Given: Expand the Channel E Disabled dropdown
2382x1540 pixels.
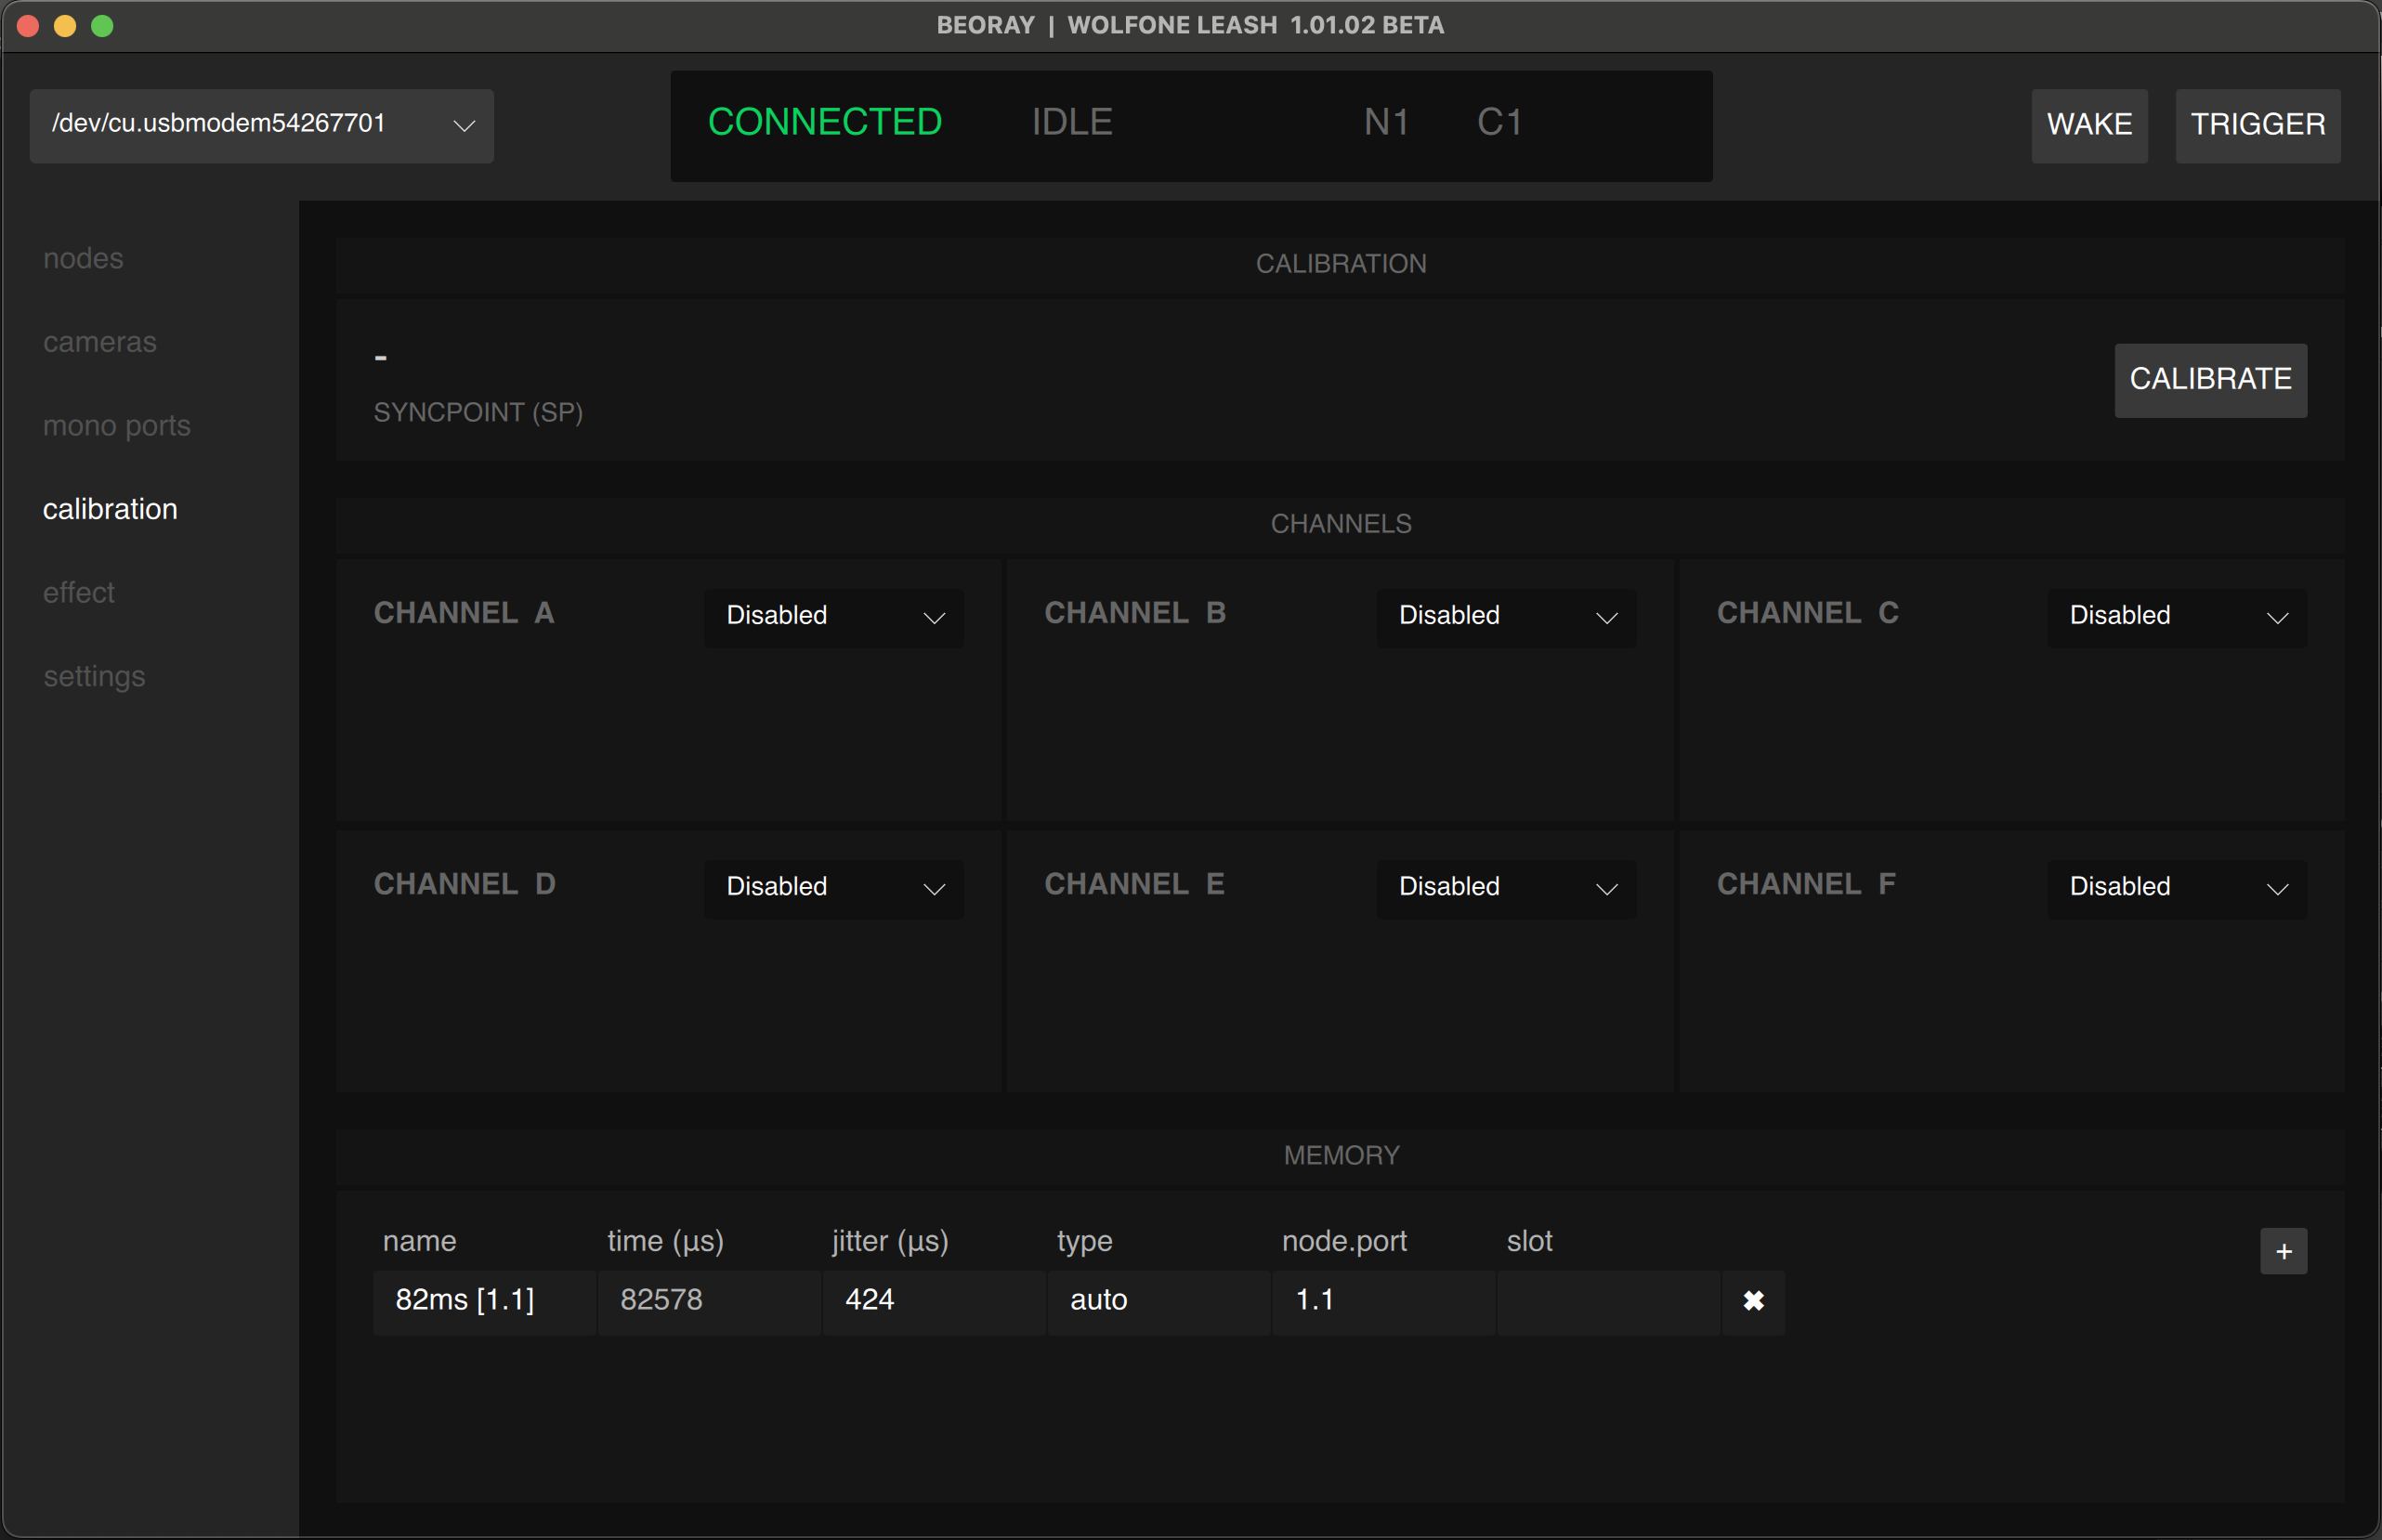Looking at the screenshot, I should pos(1505,887).
